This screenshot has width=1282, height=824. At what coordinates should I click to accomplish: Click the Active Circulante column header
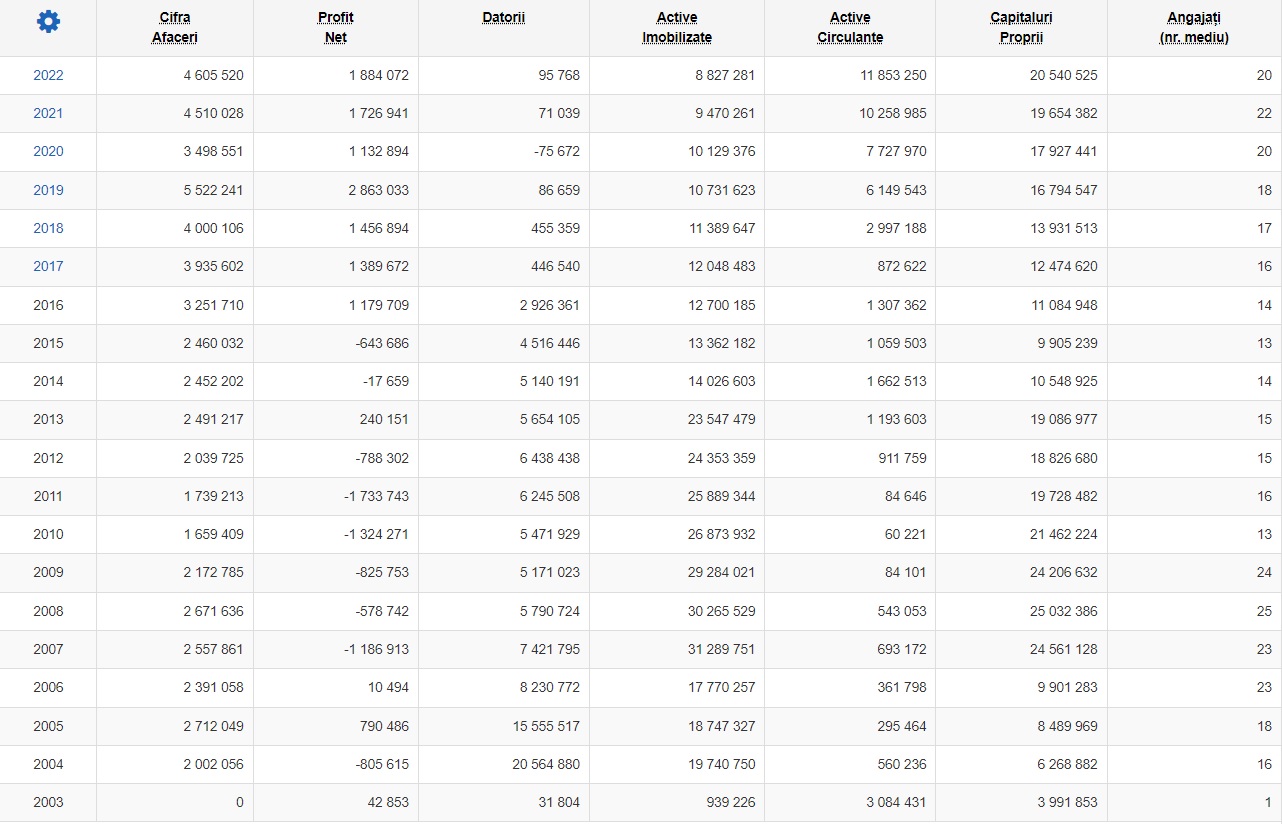[x=850, y=28]
